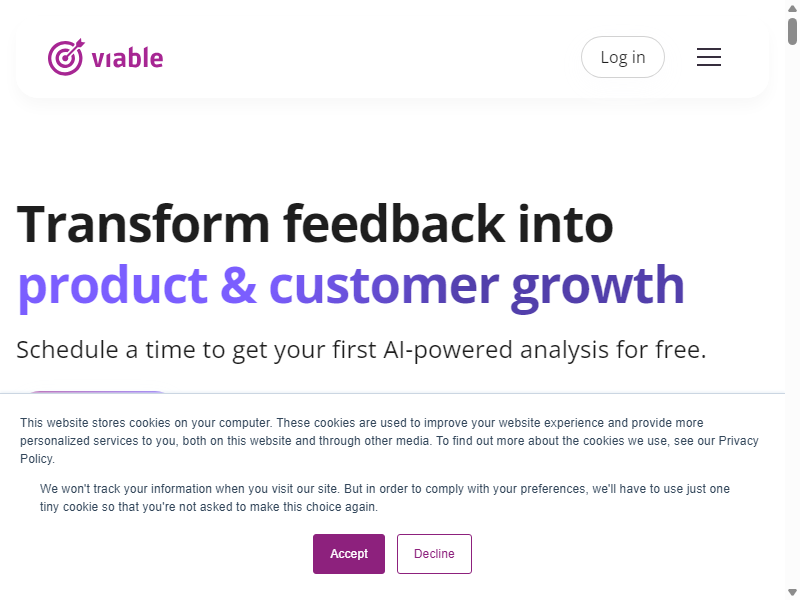This screenshot has height=600, width=800.
Task: Click the word "feedback" in the headline
Action: (x=394, y=223)
